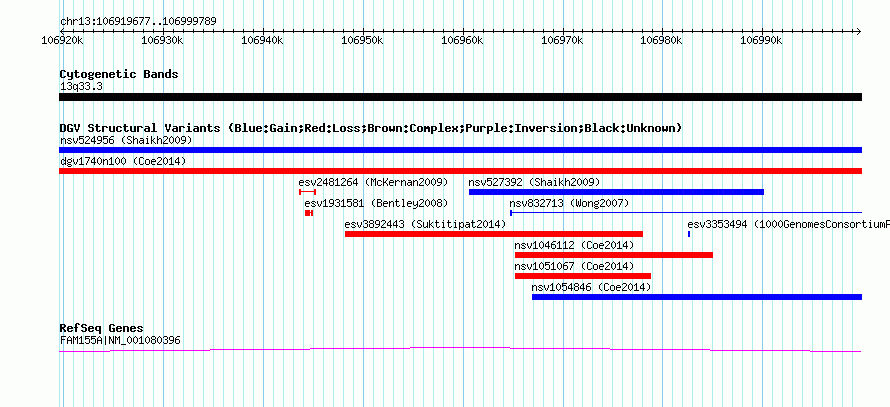Viewport: 890px width, 407px height.
Task: Click the 13q33.3 band label
Action: click(x=81, y=87)
